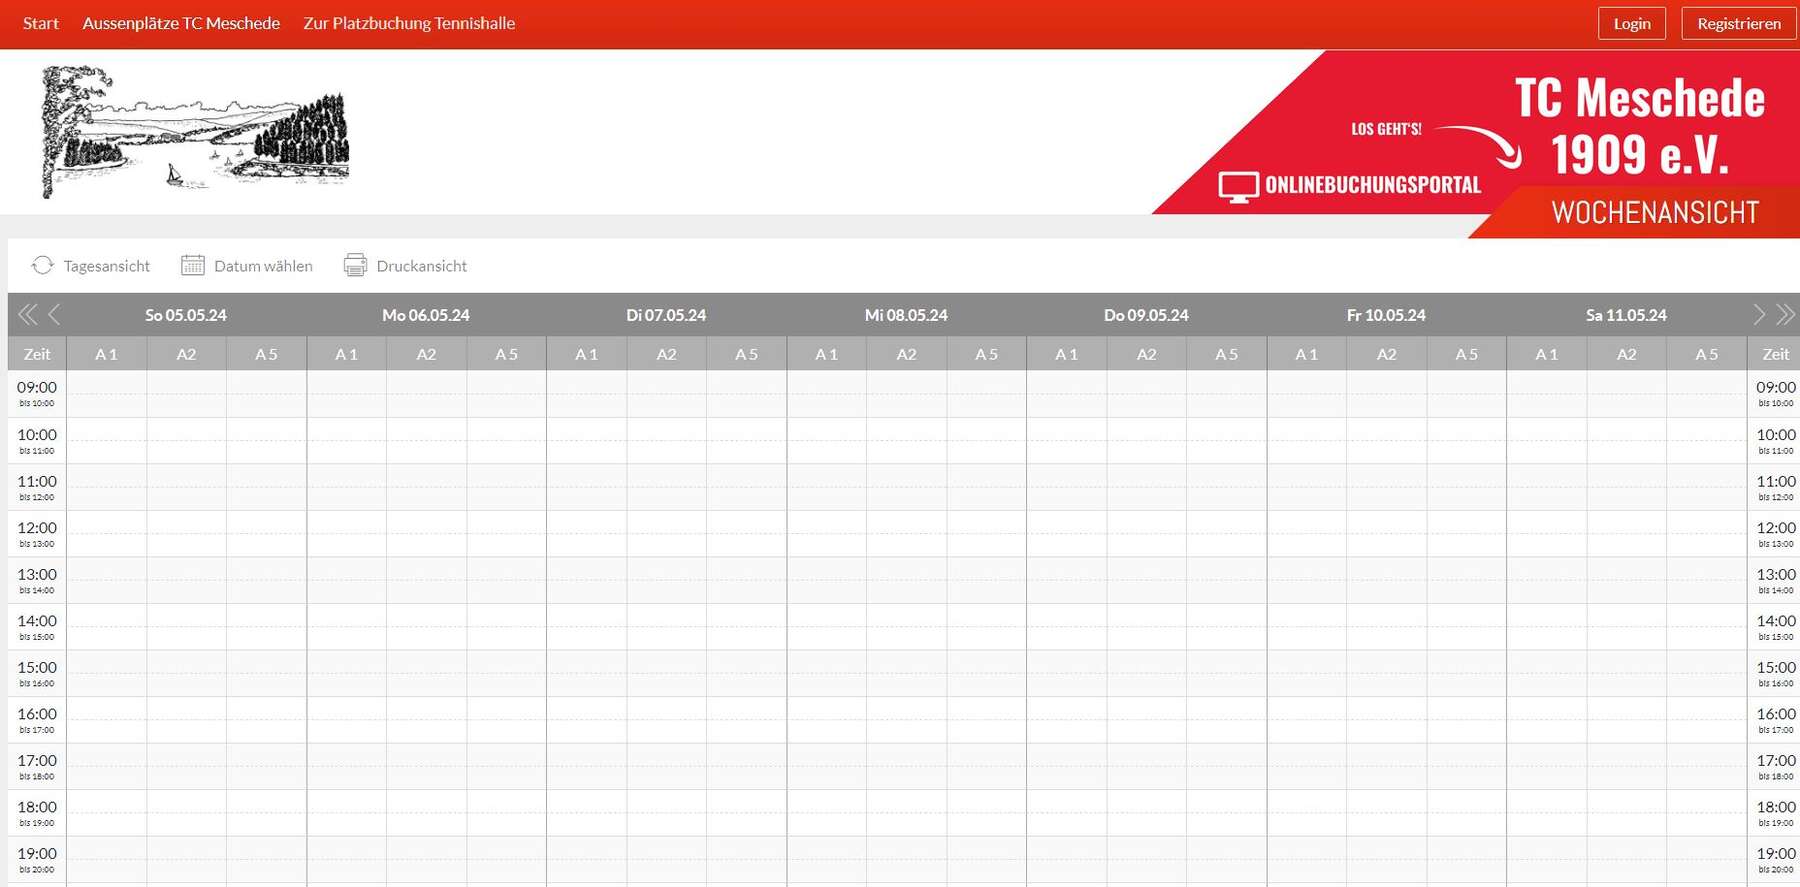Open the Start menu item
Image resolution: width=1800 pixels, height=887 pixels.
(41, 23)
